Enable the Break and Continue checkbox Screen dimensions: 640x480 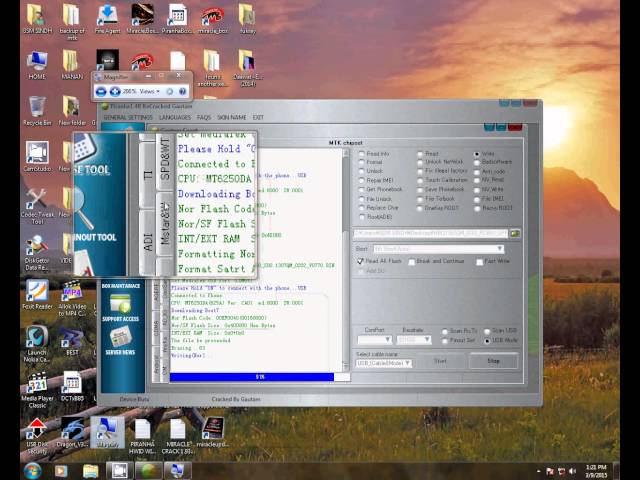pos(436,261)
